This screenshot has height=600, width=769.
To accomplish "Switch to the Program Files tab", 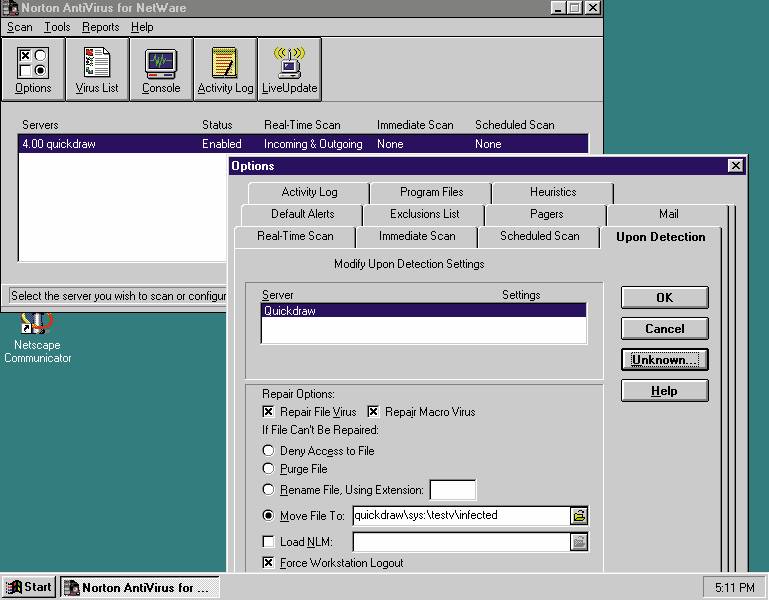I will coord(431,192).
